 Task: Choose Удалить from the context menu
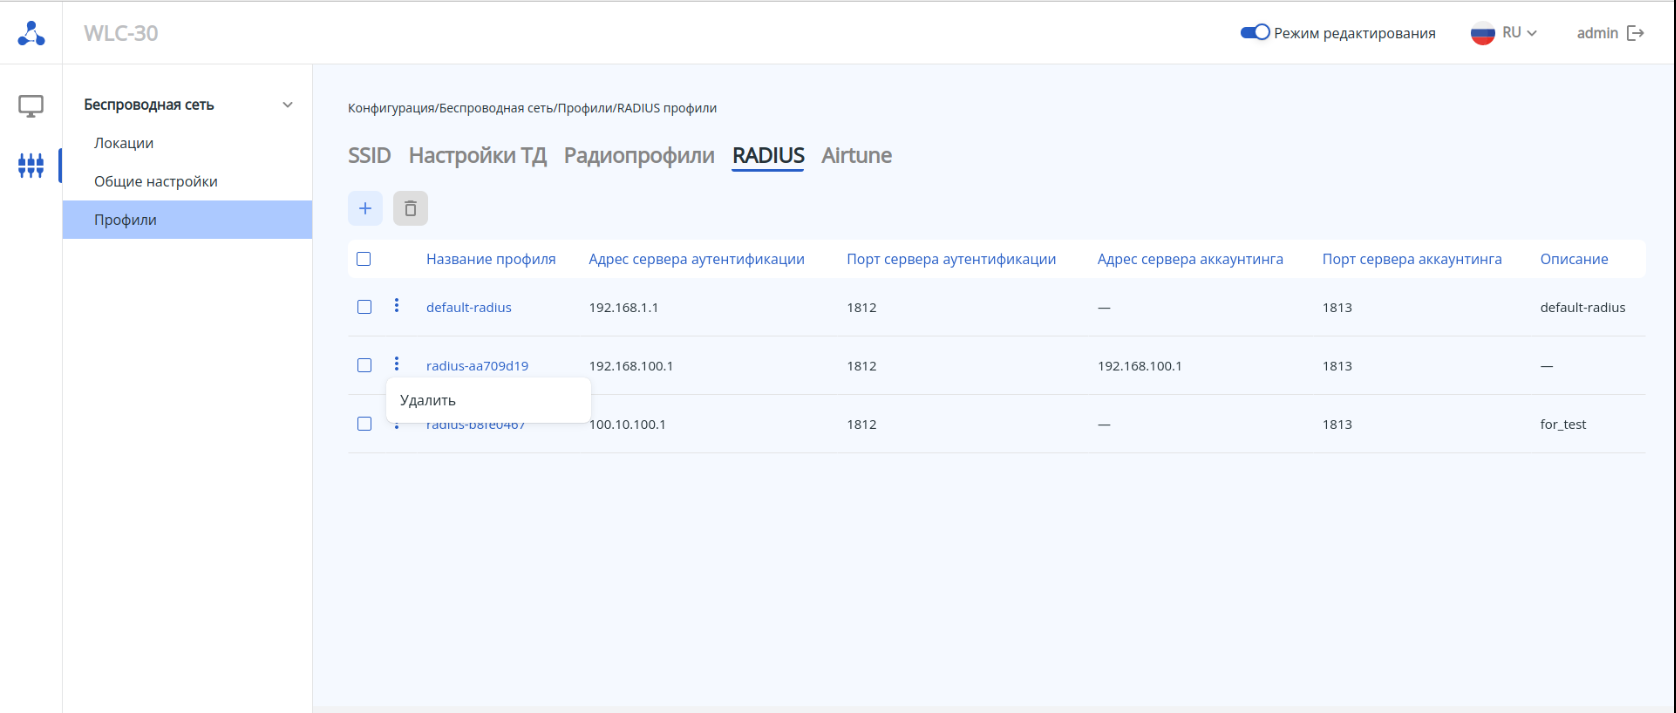(x=428, y=400)
